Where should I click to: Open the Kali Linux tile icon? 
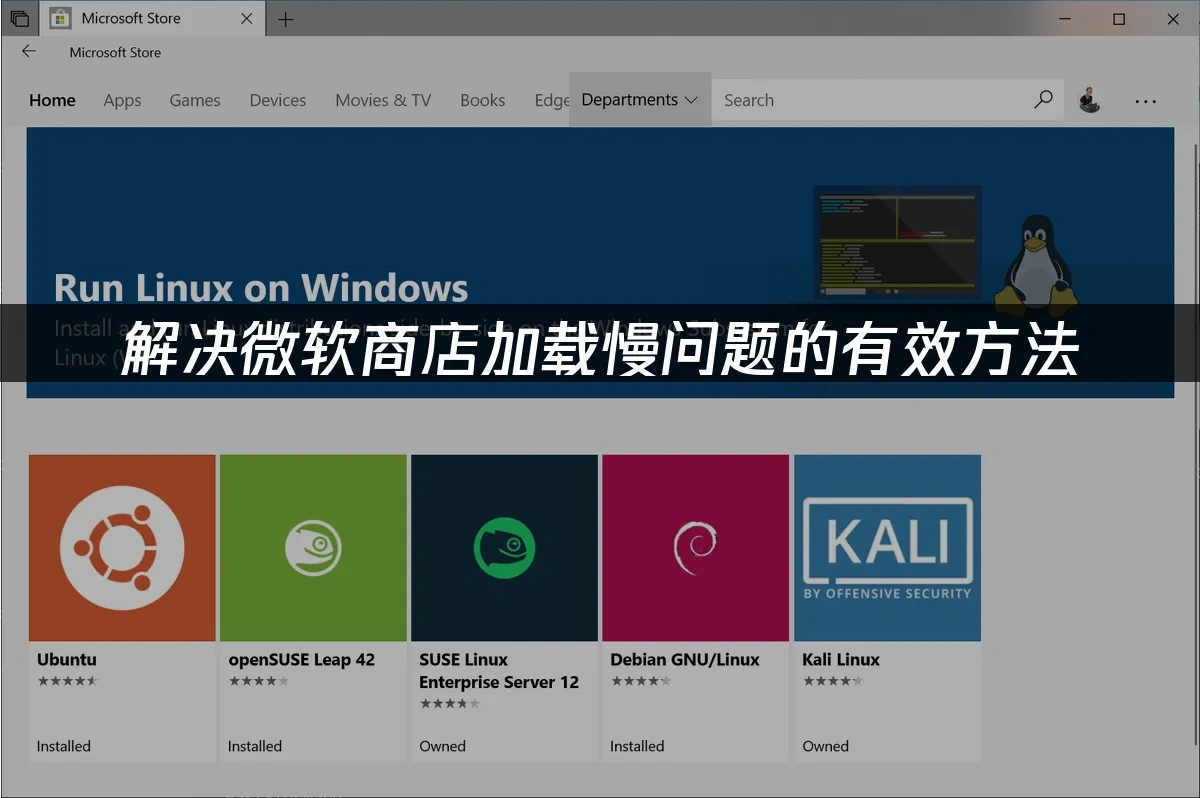coord(887,547)
